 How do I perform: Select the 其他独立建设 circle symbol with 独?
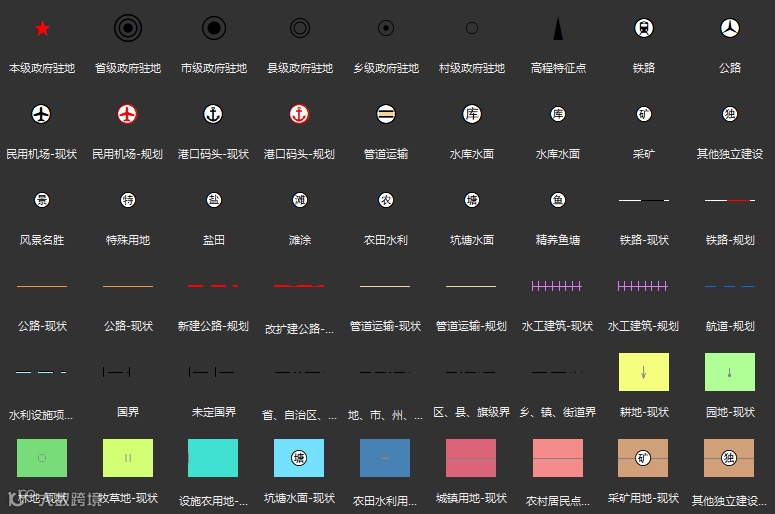coord(730,114)
